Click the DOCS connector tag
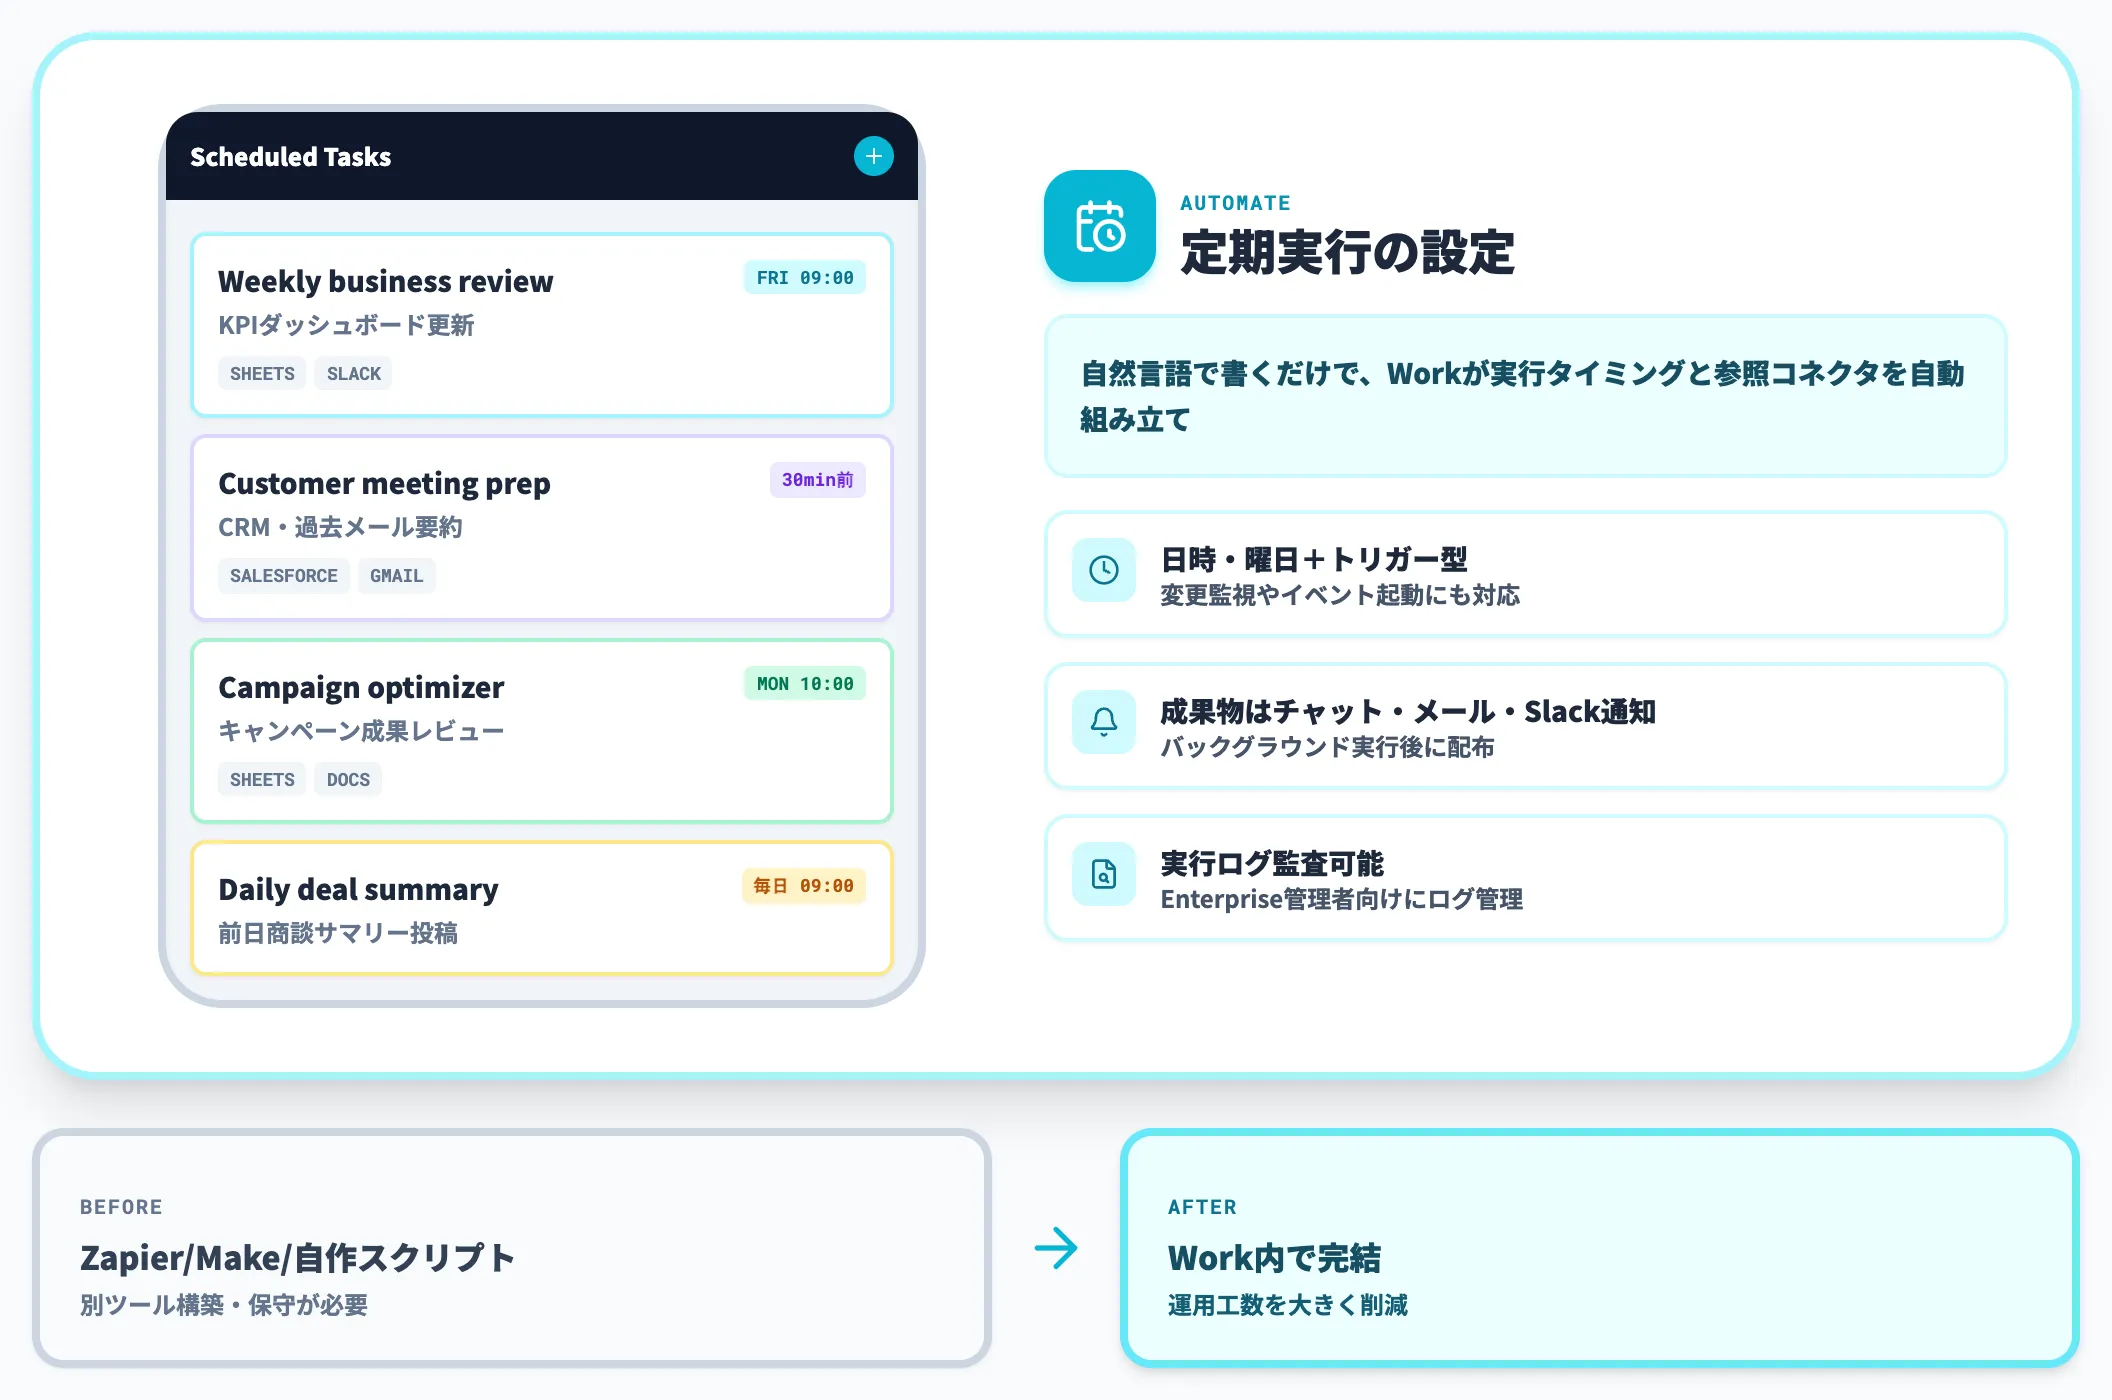This screenshot has height=1400, width=2112. coord(348,780)
